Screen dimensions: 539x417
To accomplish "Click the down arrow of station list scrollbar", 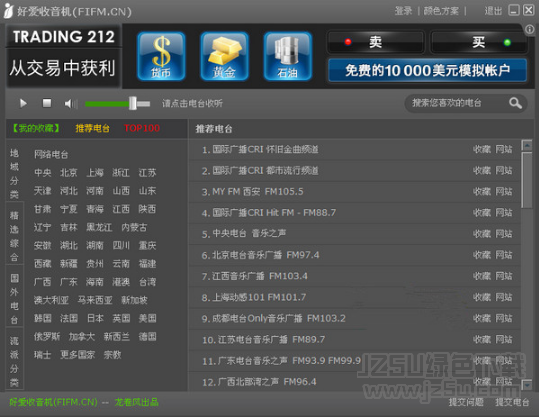I will coord(527,385).
